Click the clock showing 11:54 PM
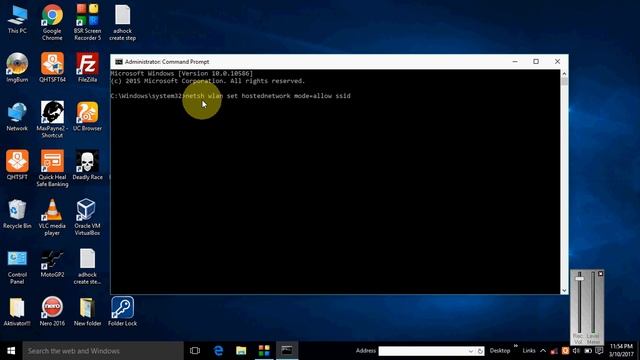Viewport: 640px width, 360px height. coord(621,351)
